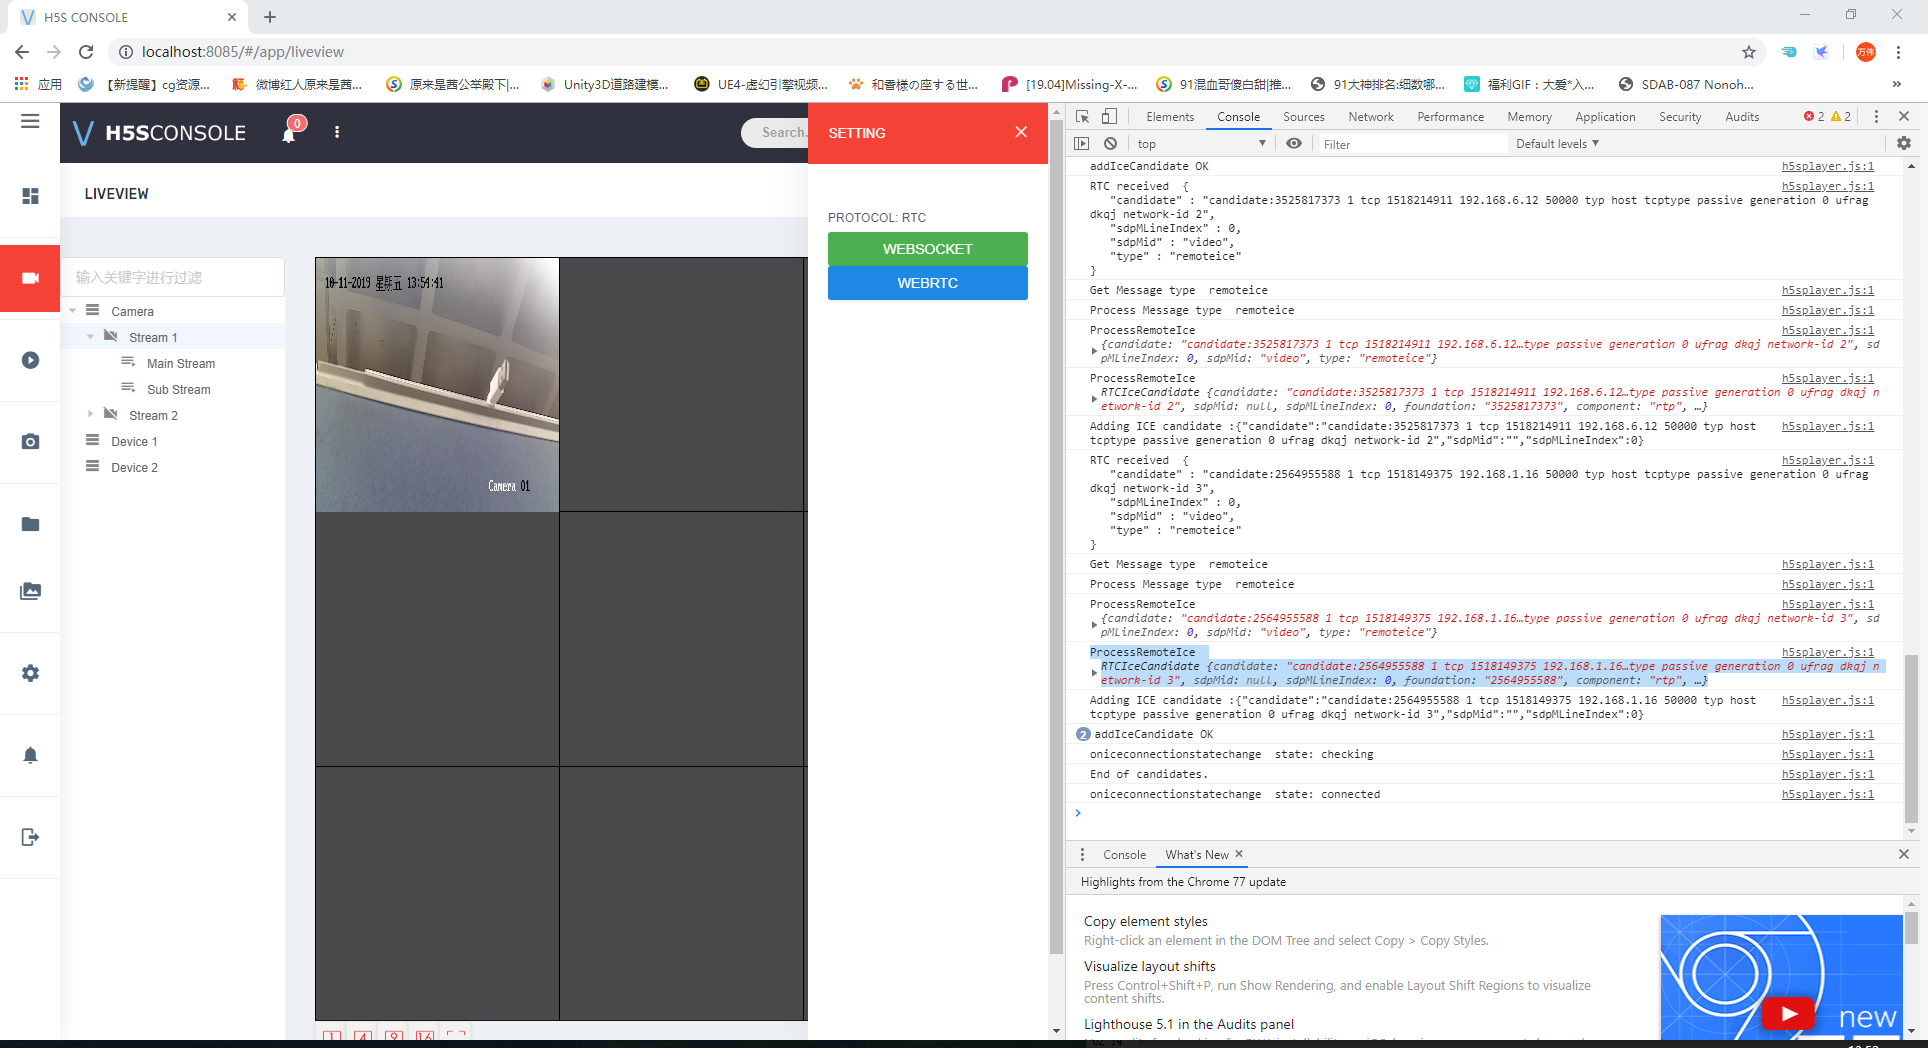Expand the RTCIceCandidate object disclosure triangle
1928x1048 pixels.
pos(1094,672)
